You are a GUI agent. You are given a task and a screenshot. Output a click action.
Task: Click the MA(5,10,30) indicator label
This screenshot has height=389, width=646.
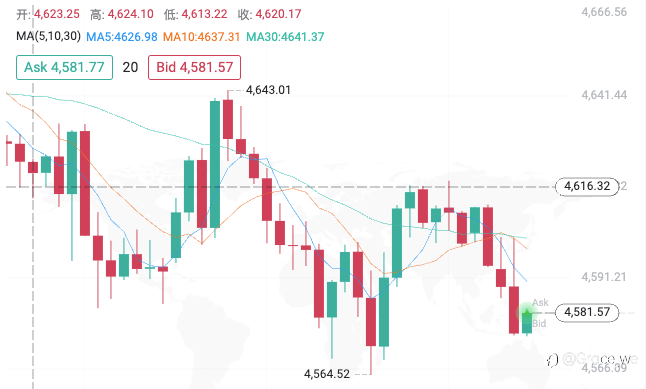49,36
